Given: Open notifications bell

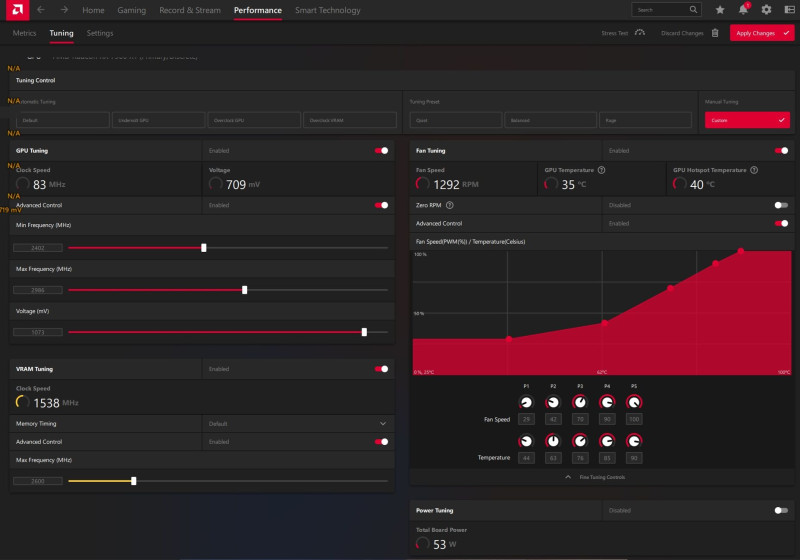Looking at the screenshot, I should click(743, 10).
